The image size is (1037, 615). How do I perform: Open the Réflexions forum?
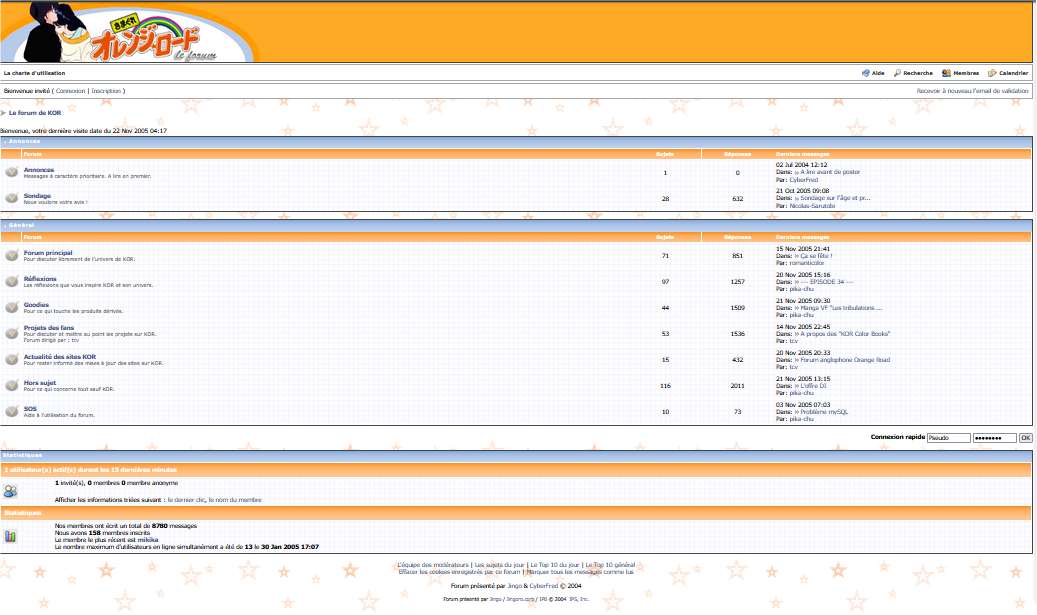(x=40, y=279)
